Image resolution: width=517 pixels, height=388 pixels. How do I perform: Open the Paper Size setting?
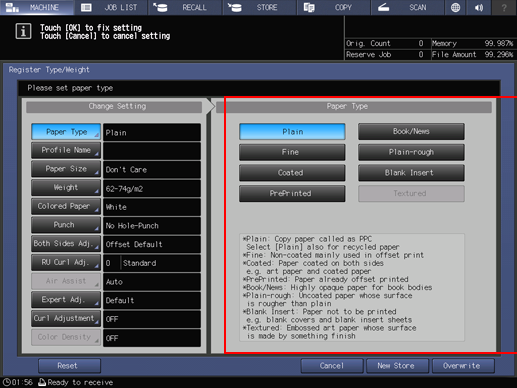66,169
